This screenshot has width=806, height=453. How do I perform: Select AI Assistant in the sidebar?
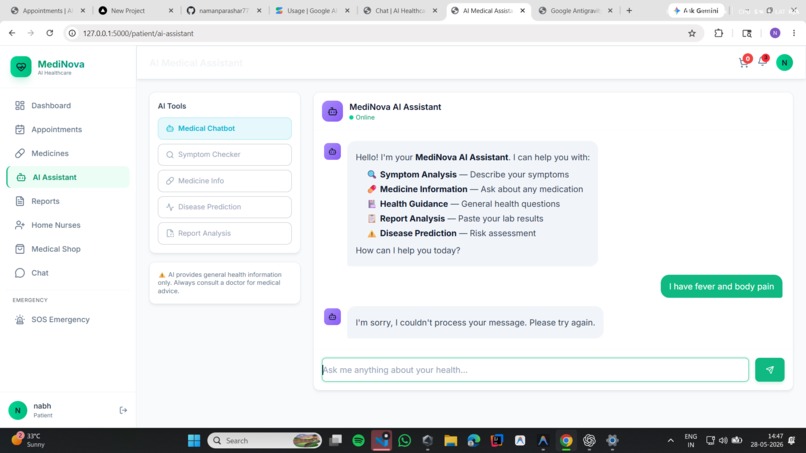tap(68, 177)
